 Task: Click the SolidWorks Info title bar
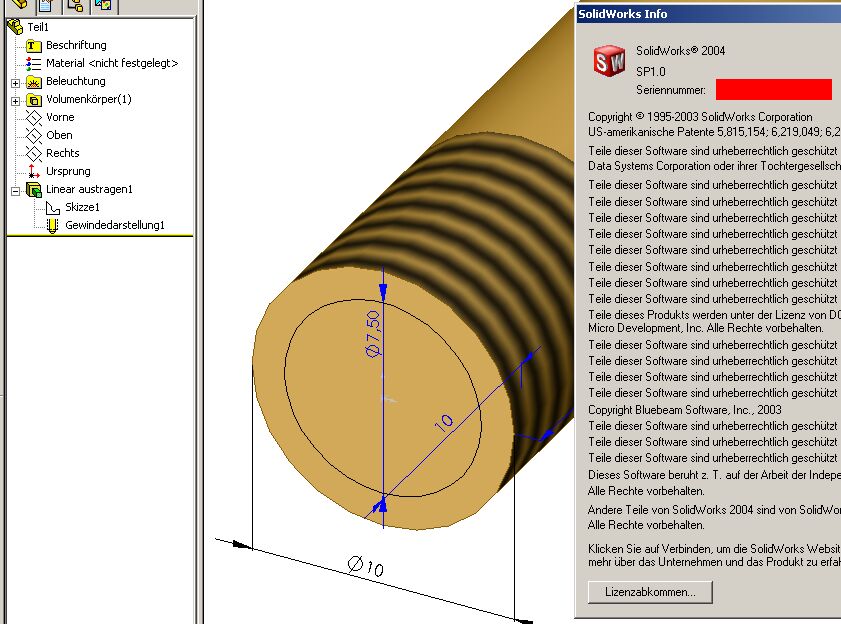tap(708, 14)
